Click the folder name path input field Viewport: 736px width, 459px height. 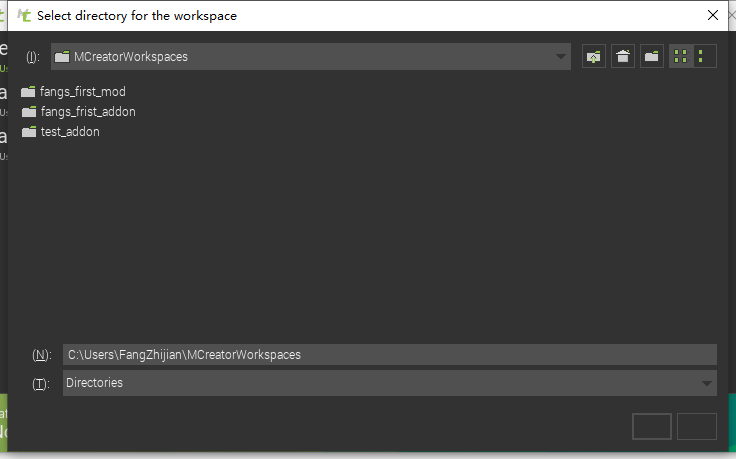pos(390,355)
